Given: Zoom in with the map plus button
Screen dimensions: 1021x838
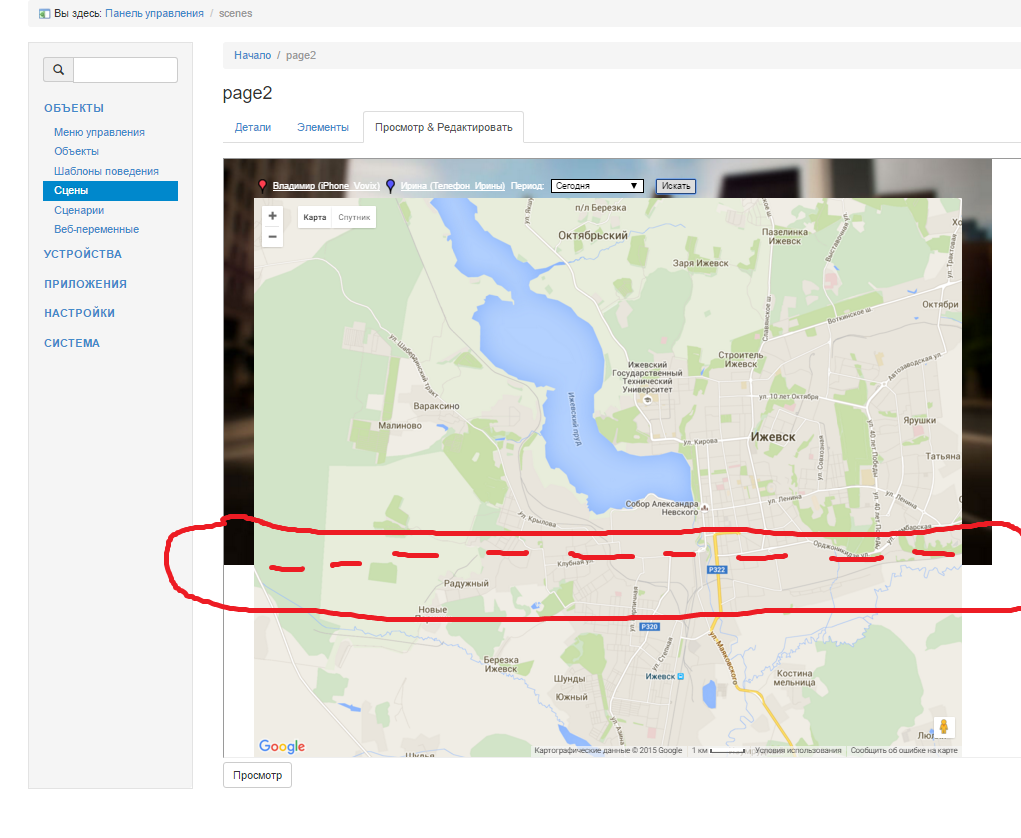Looking at the screenshot, I should pos(273,216).
